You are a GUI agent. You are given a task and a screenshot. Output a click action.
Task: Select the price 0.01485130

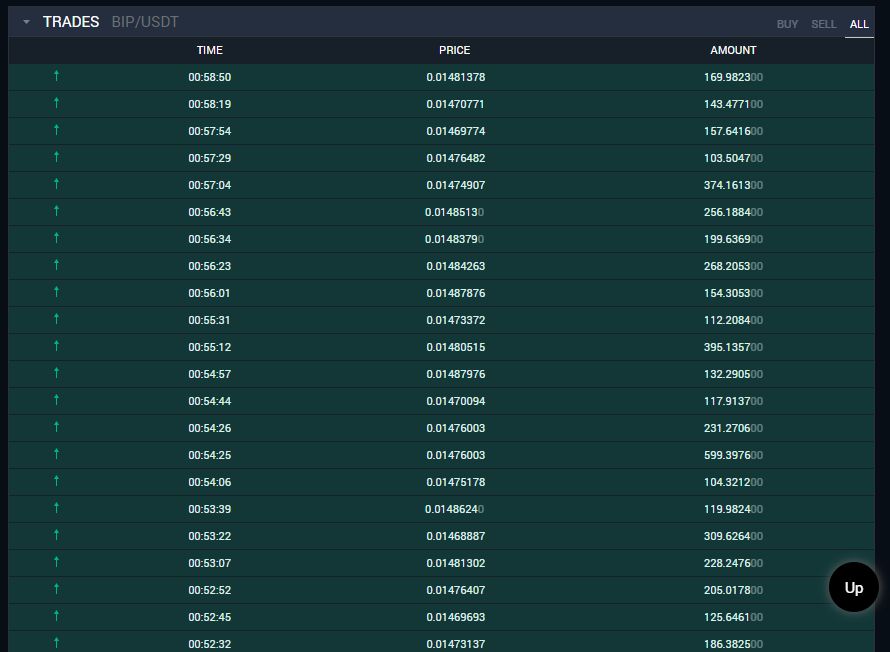click(455, 212)
